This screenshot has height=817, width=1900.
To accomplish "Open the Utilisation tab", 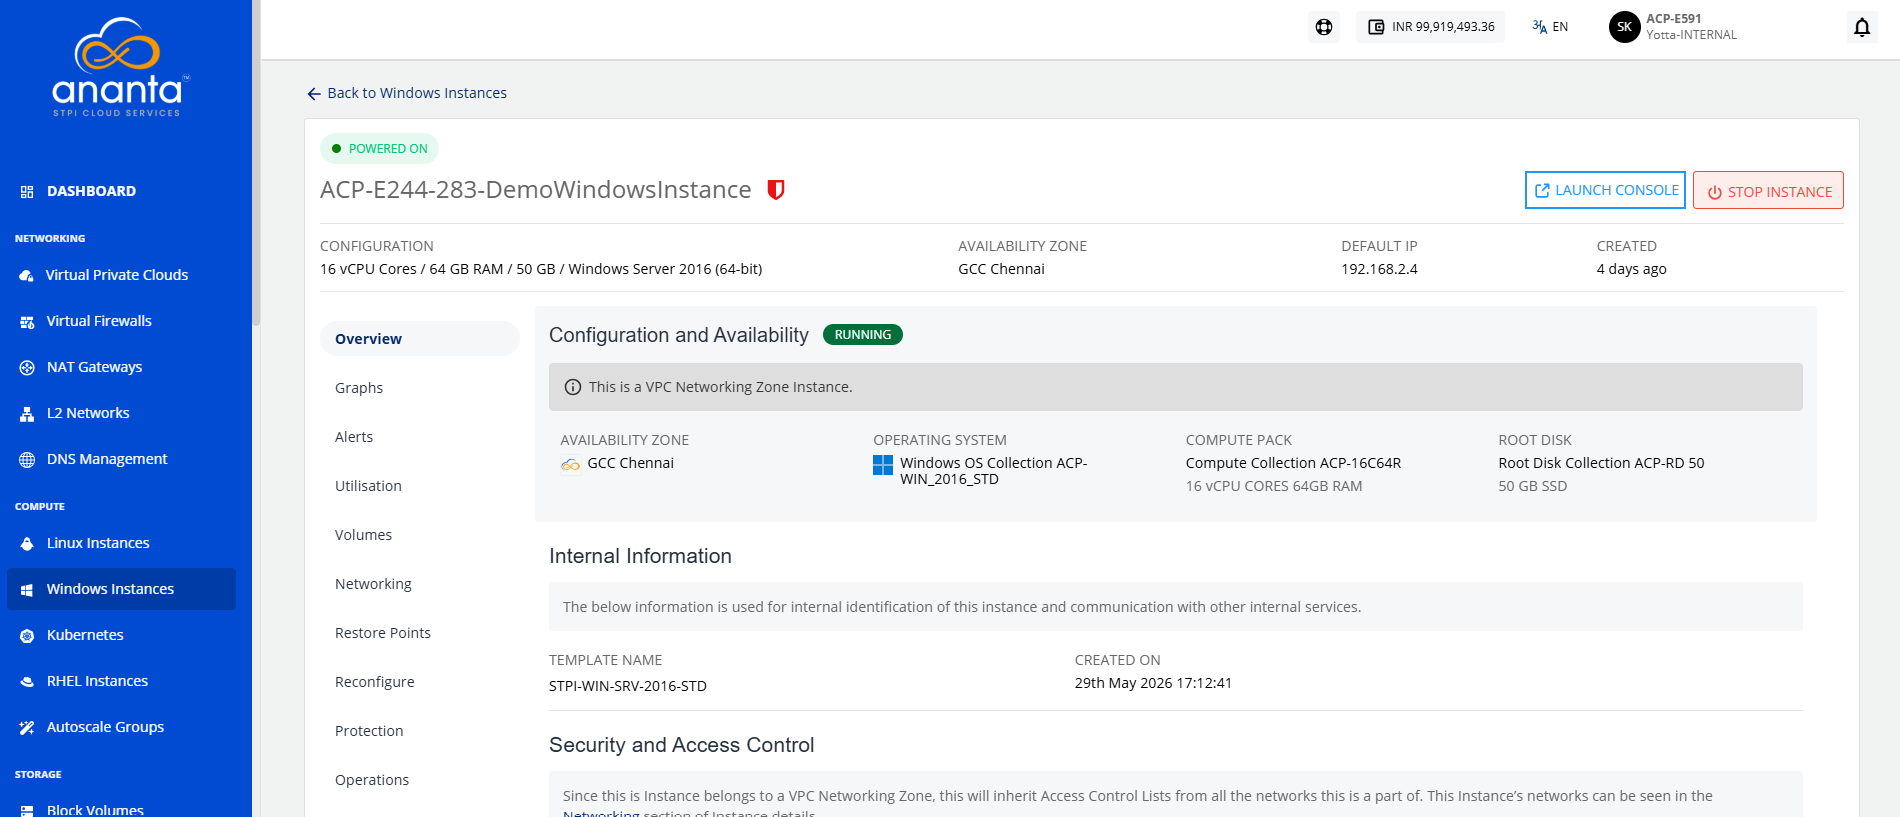I will 368,486.
